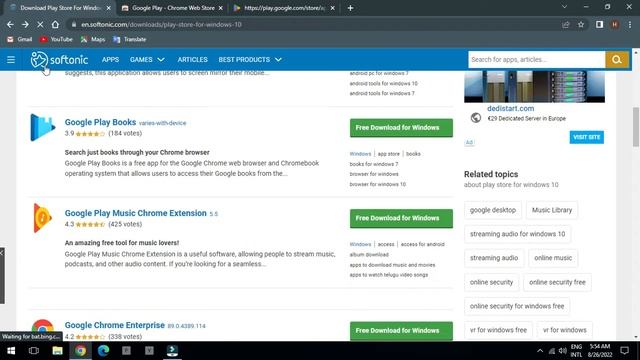
Task: Click in the Search for apps field
Action: tap(536, 60)
